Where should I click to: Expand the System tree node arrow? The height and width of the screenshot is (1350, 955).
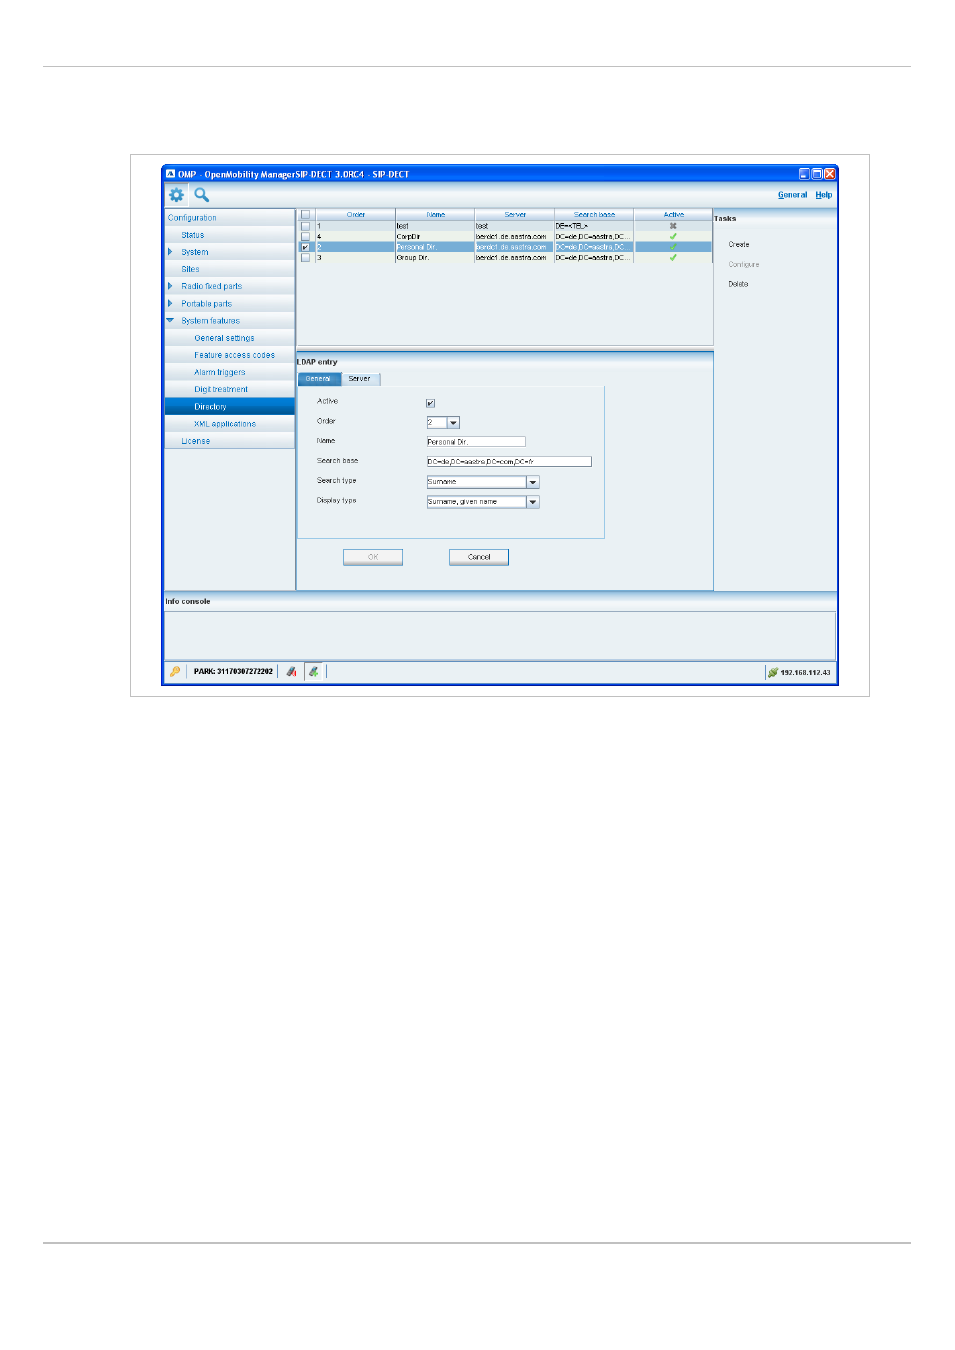(x=170, y=252)
